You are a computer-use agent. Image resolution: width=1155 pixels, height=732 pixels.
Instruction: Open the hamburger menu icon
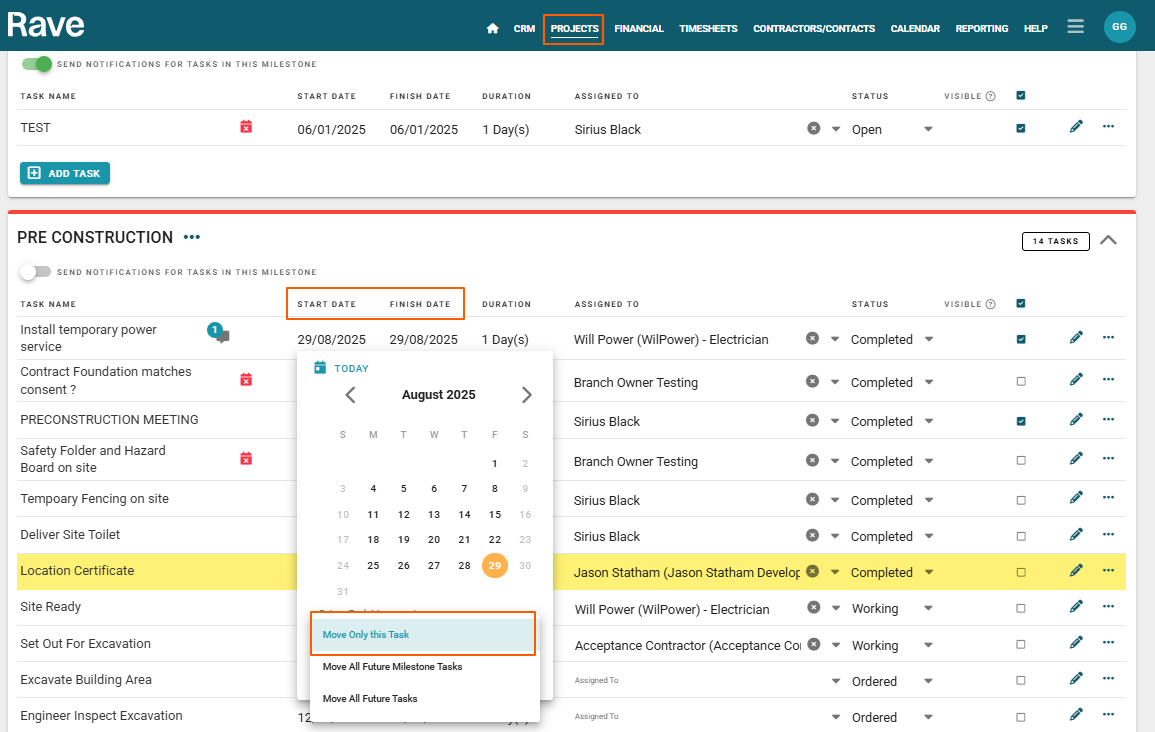tap(1075, 27)
